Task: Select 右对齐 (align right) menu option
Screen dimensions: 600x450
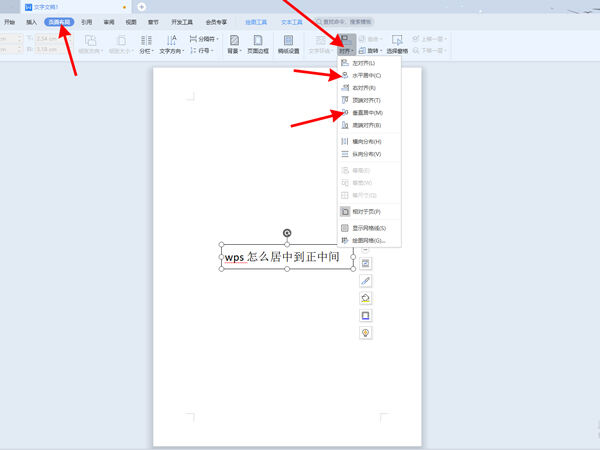Action: [x=366, y=88]
